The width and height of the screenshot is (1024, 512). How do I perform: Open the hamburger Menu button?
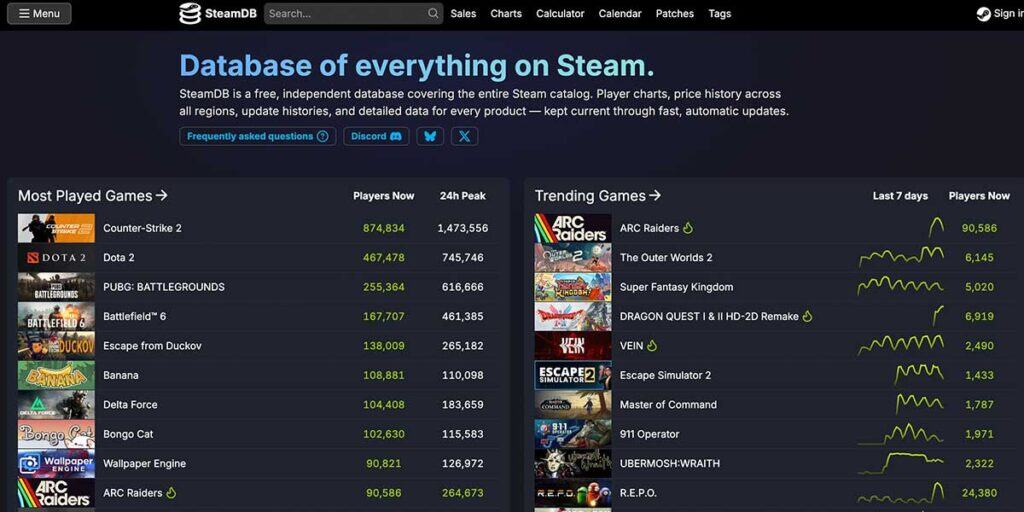tap(39, 13)
